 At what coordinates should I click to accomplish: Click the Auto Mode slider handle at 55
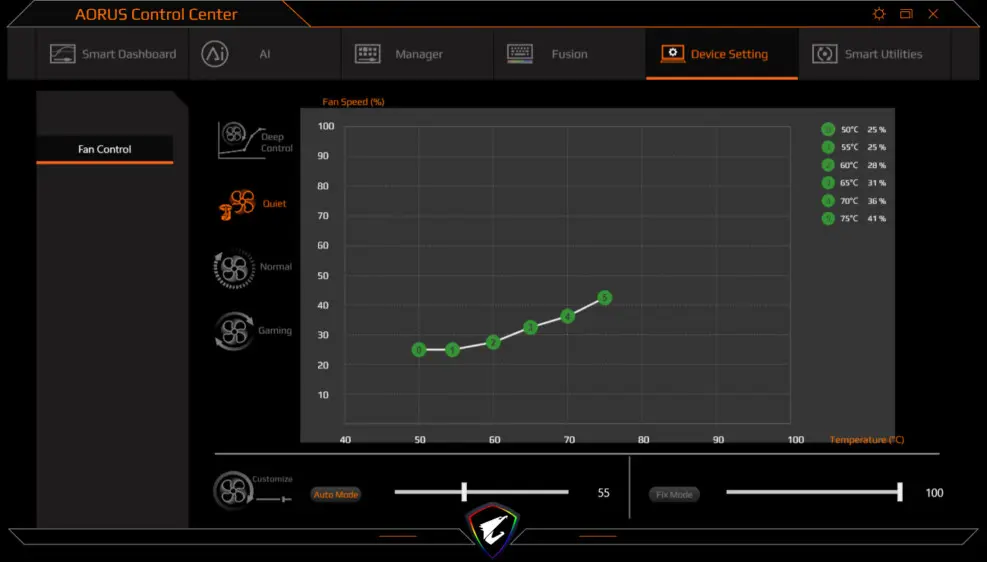click(x=464, y=492)
